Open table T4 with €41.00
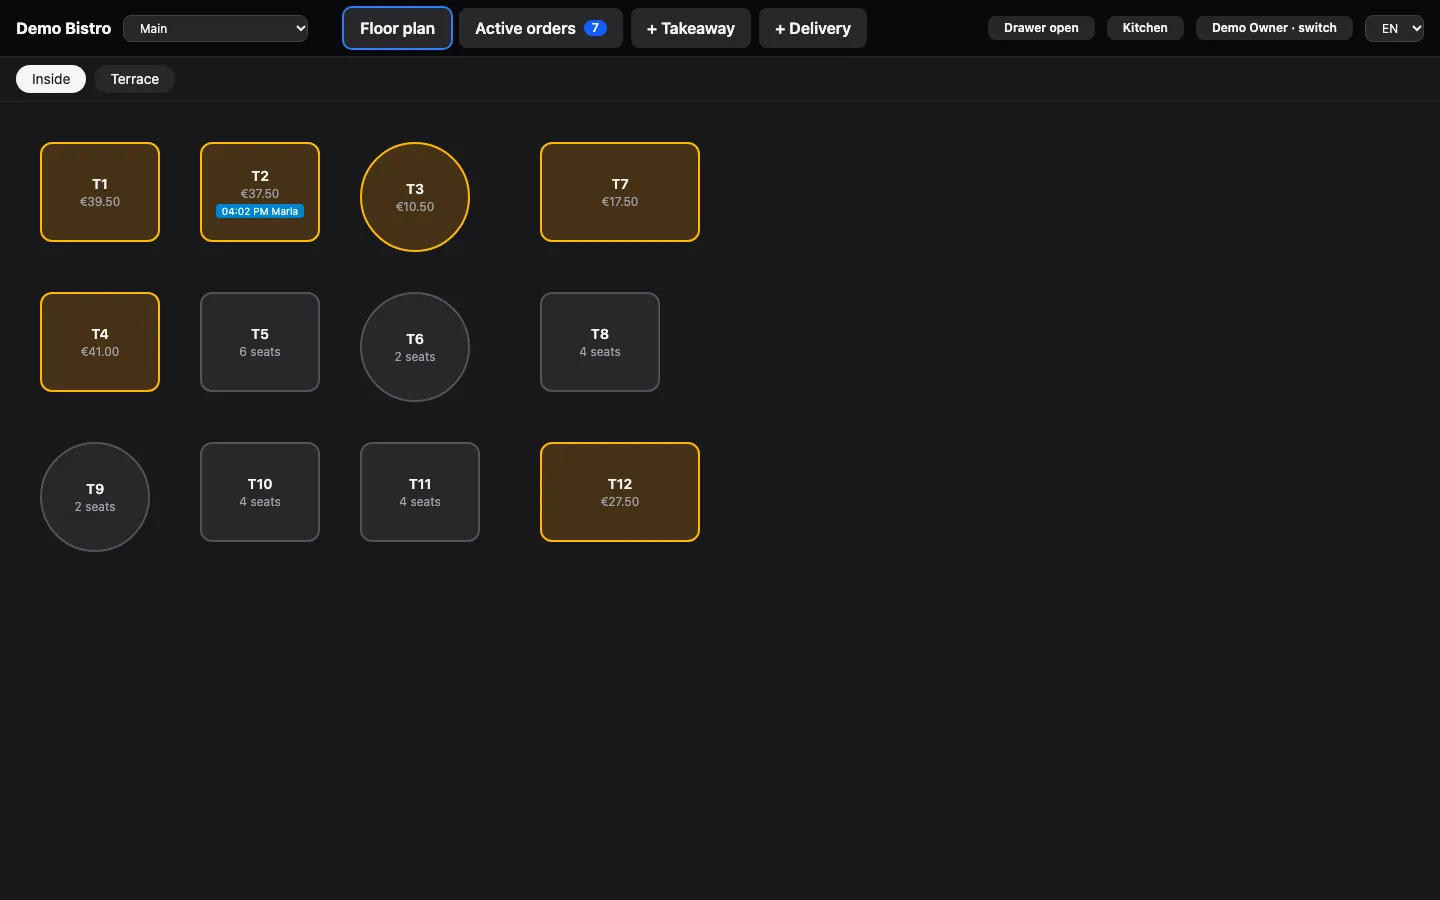The height and width of the screenshot is (900, 1440). tap(100, 342)
